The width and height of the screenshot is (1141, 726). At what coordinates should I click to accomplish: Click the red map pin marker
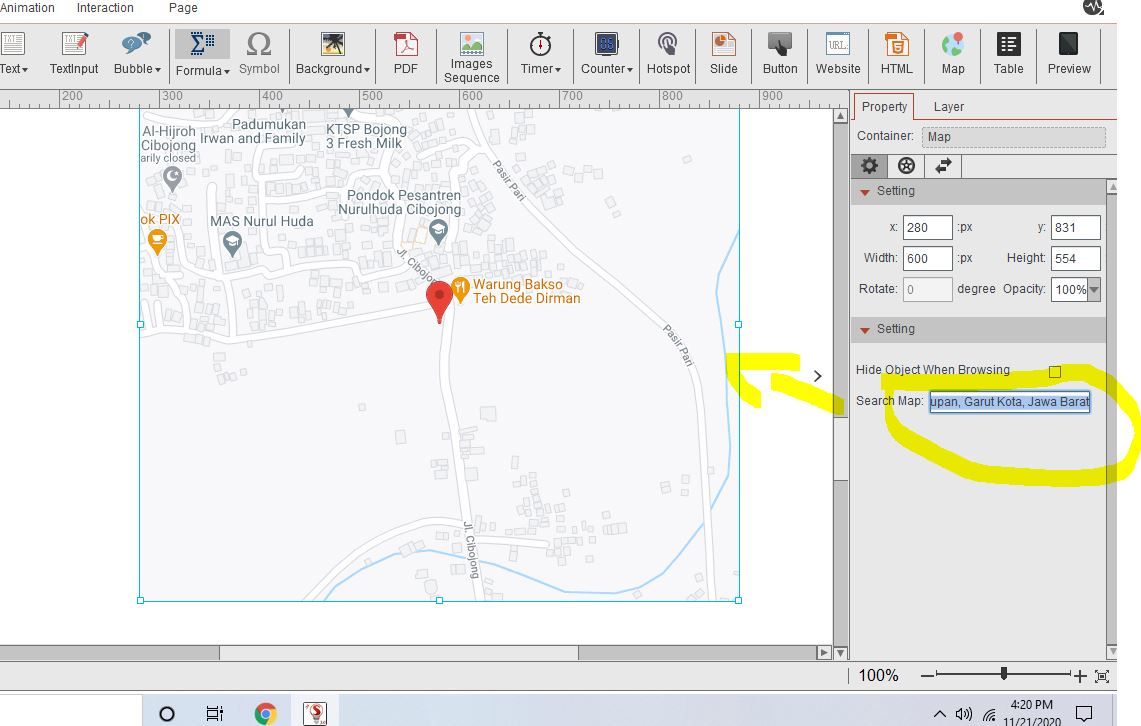point(439,301)
